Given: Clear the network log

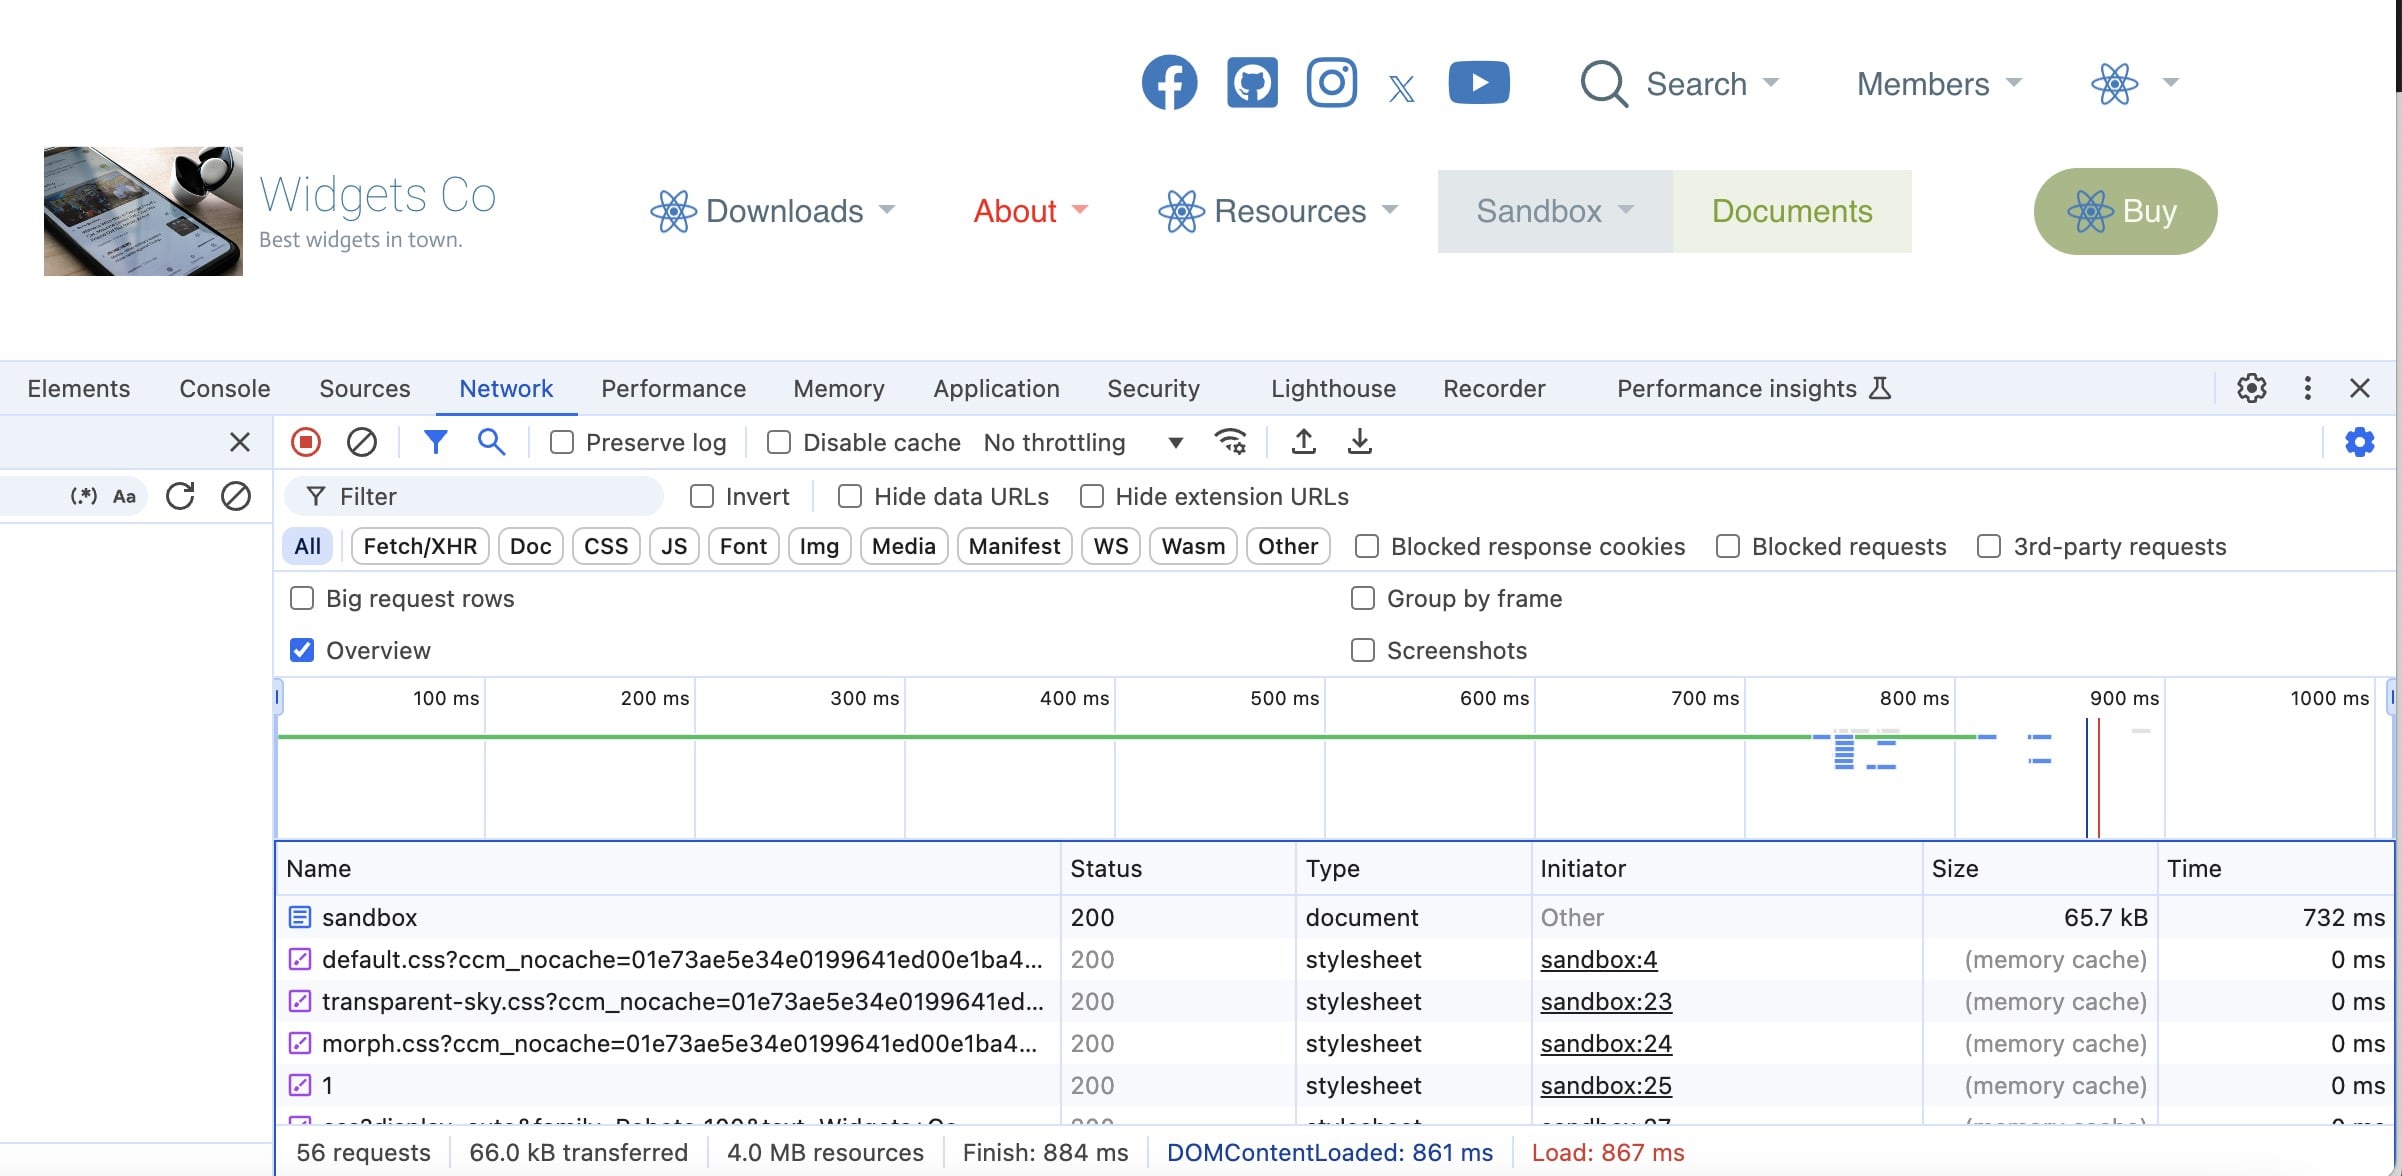Looking at the screenshot, I should (361, 442).
